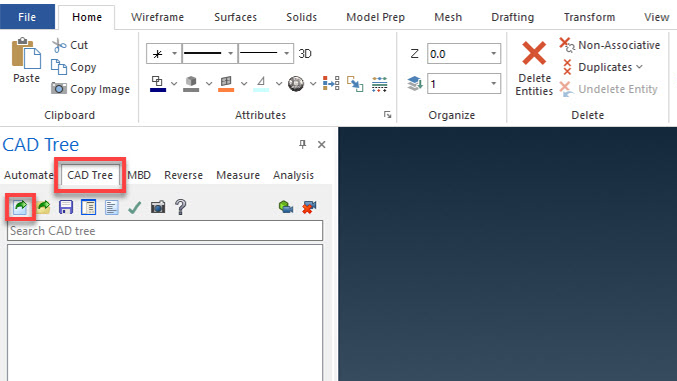This screenshot has height=381, width=677.
Task: Open the level number dropdown
Action: [x=493, y=83]
